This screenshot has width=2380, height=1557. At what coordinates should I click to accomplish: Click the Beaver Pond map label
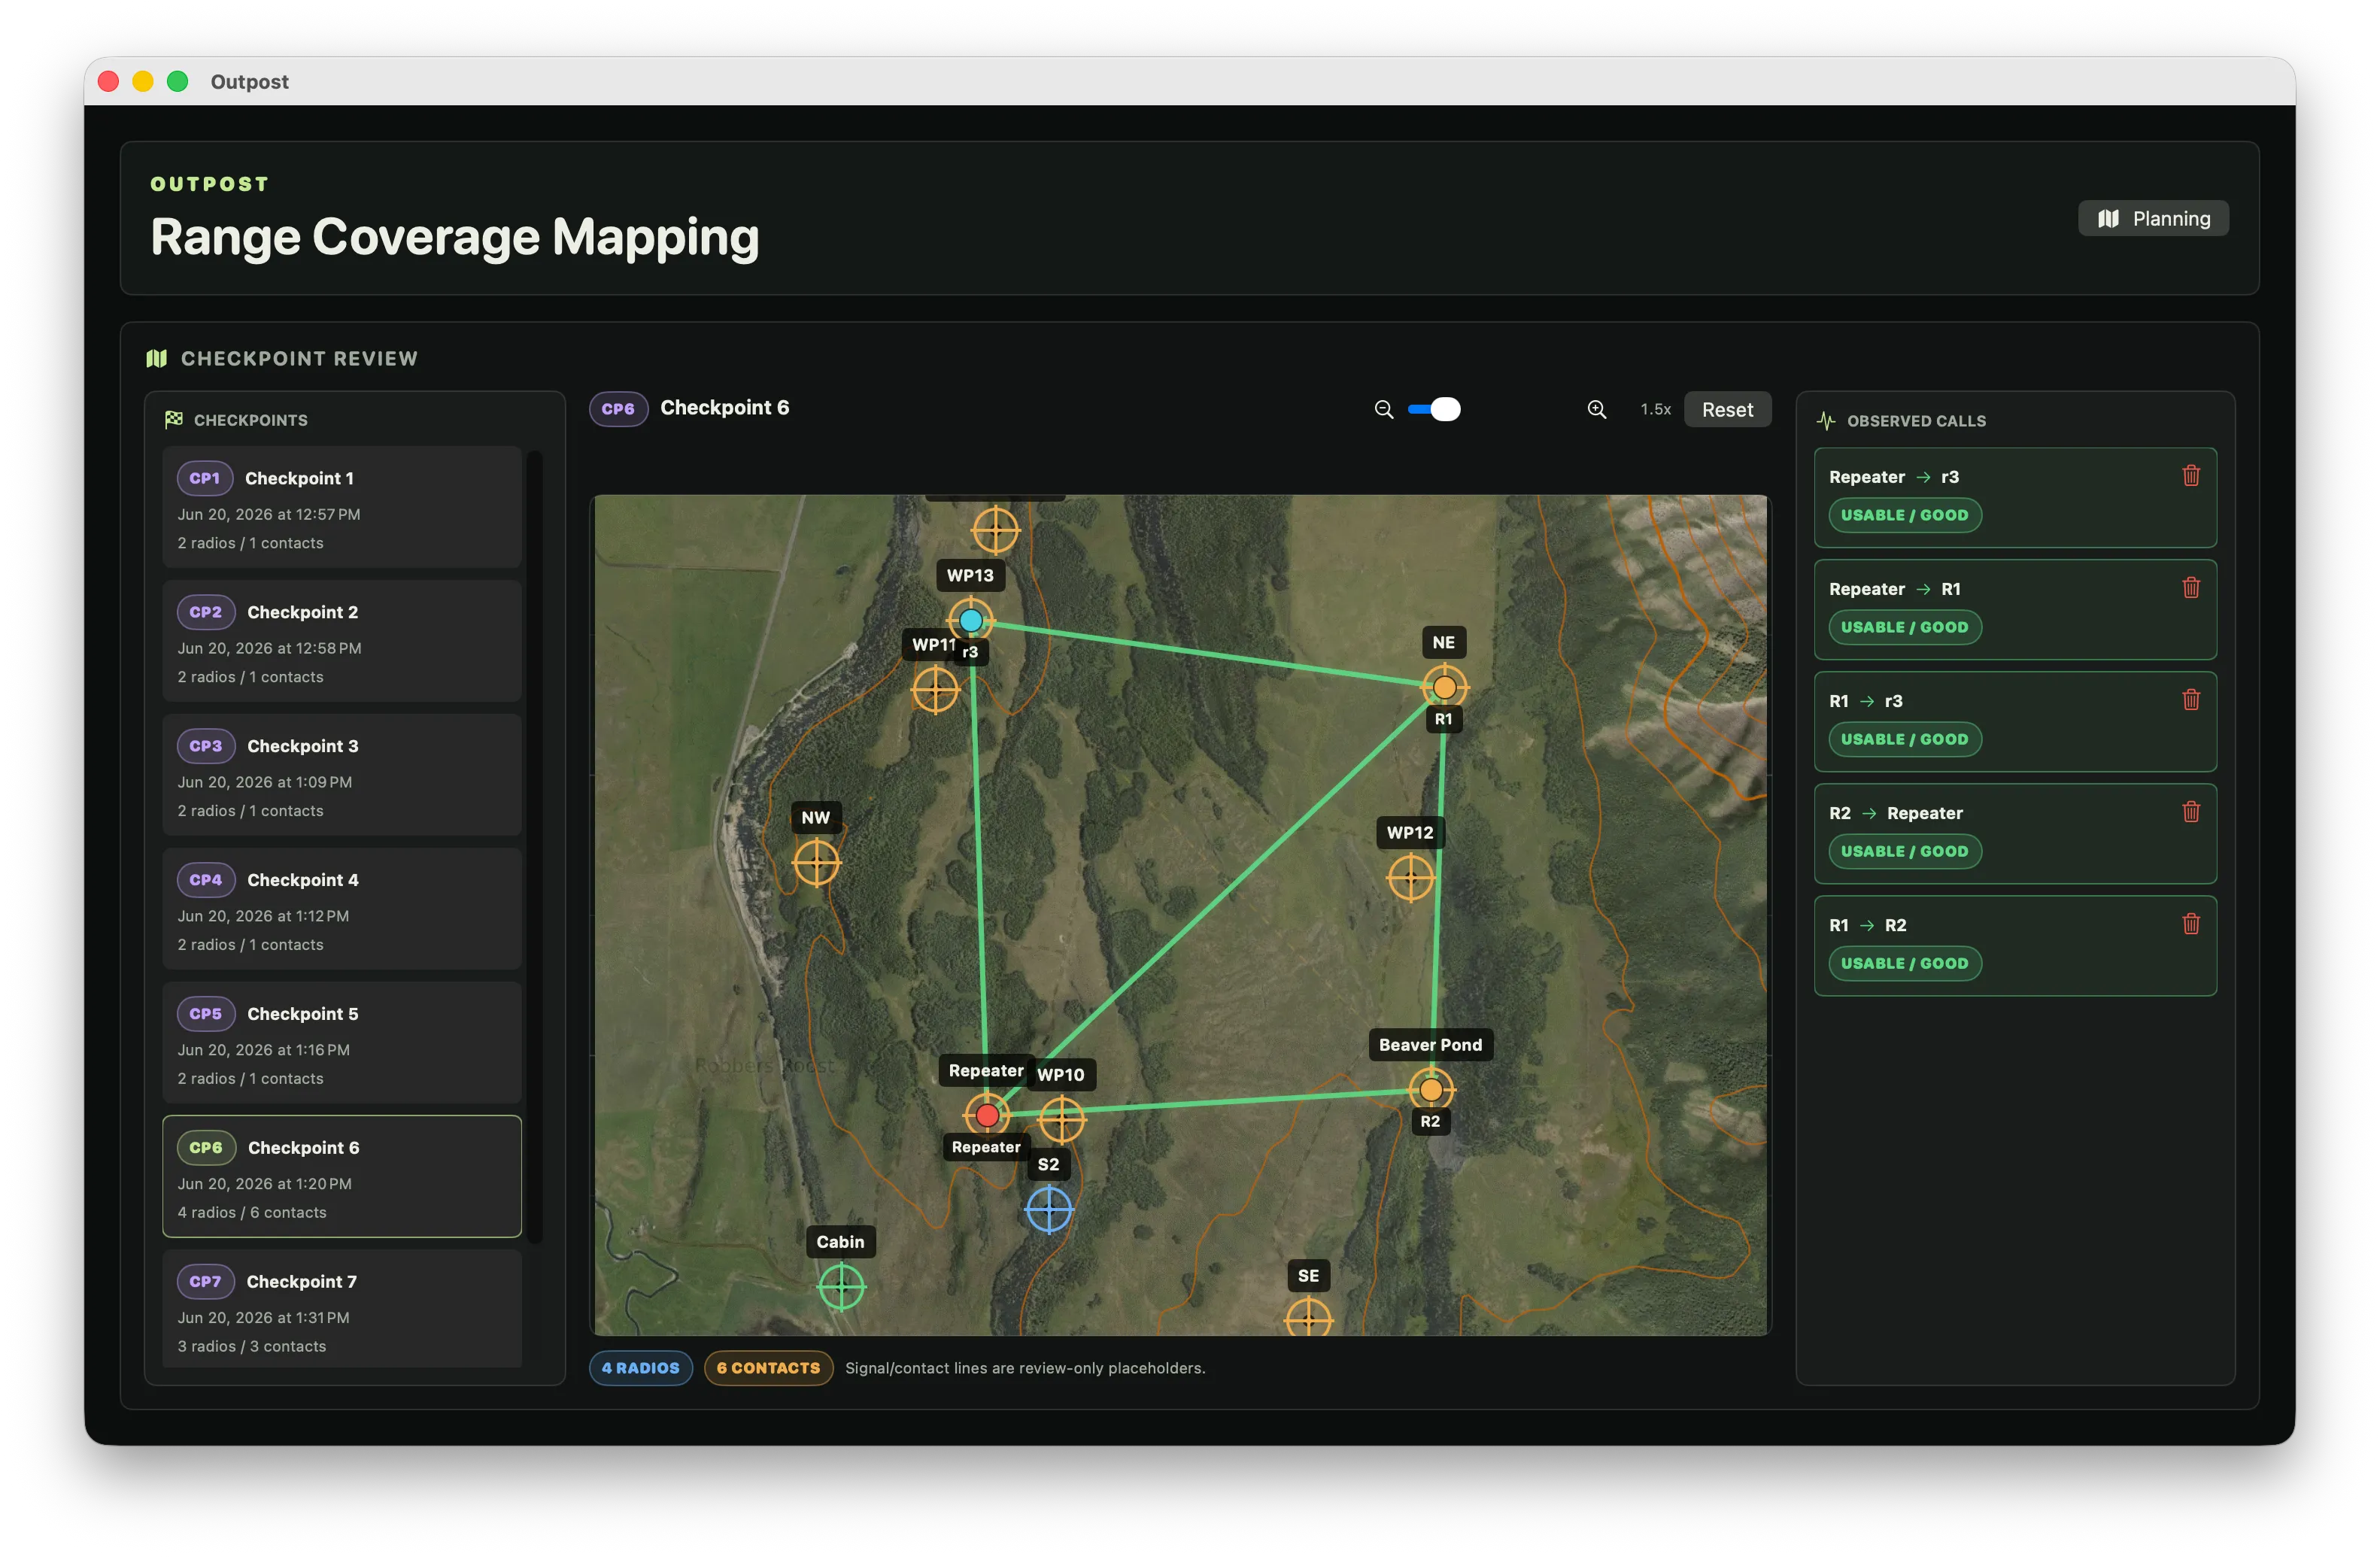pyautogui.click(x=1430, y=1045)
